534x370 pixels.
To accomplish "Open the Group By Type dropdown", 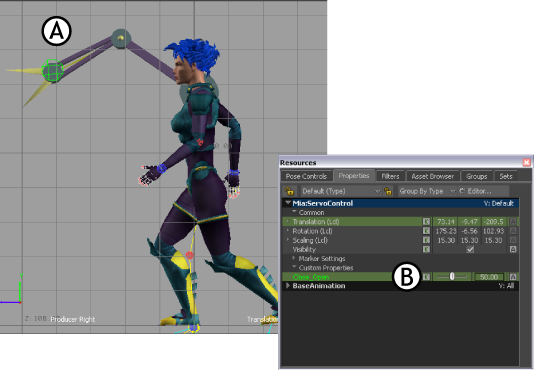I will coord(427,191).
